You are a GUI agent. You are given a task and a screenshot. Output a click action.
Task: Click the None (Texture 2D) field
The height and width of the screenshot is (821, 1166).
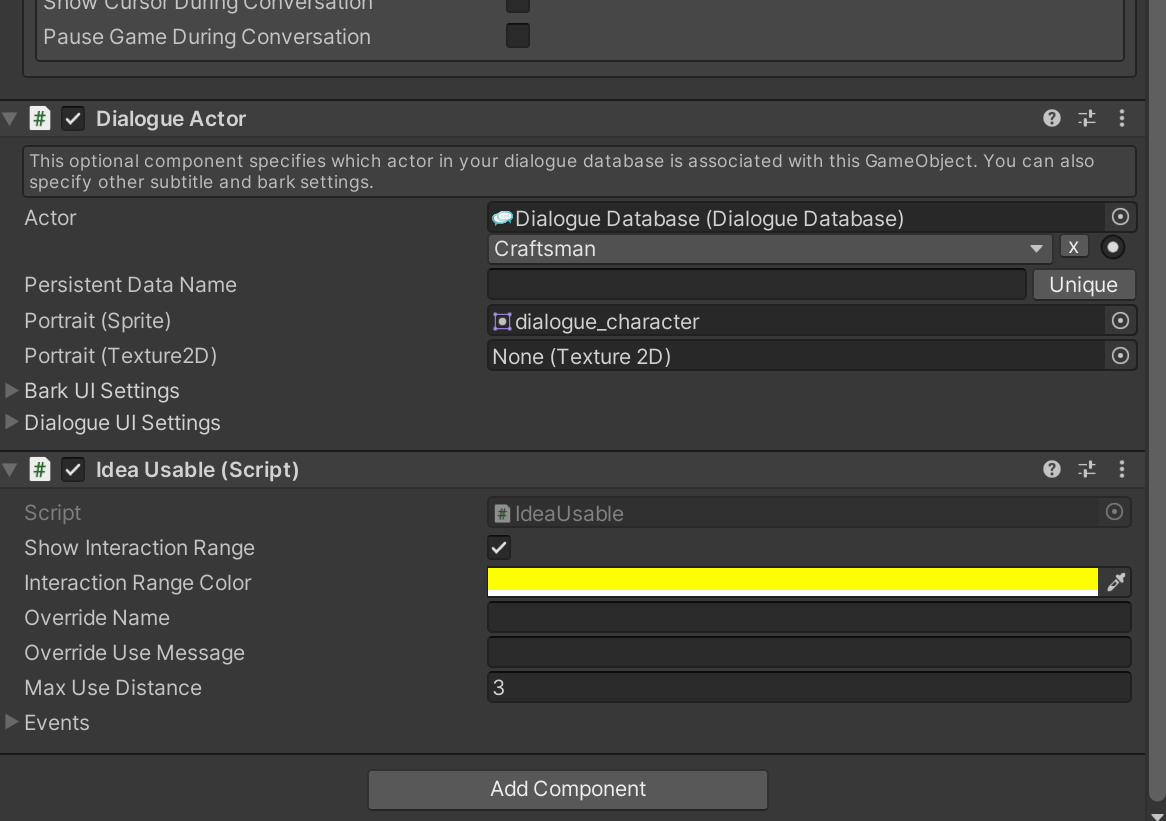point(796,356)
